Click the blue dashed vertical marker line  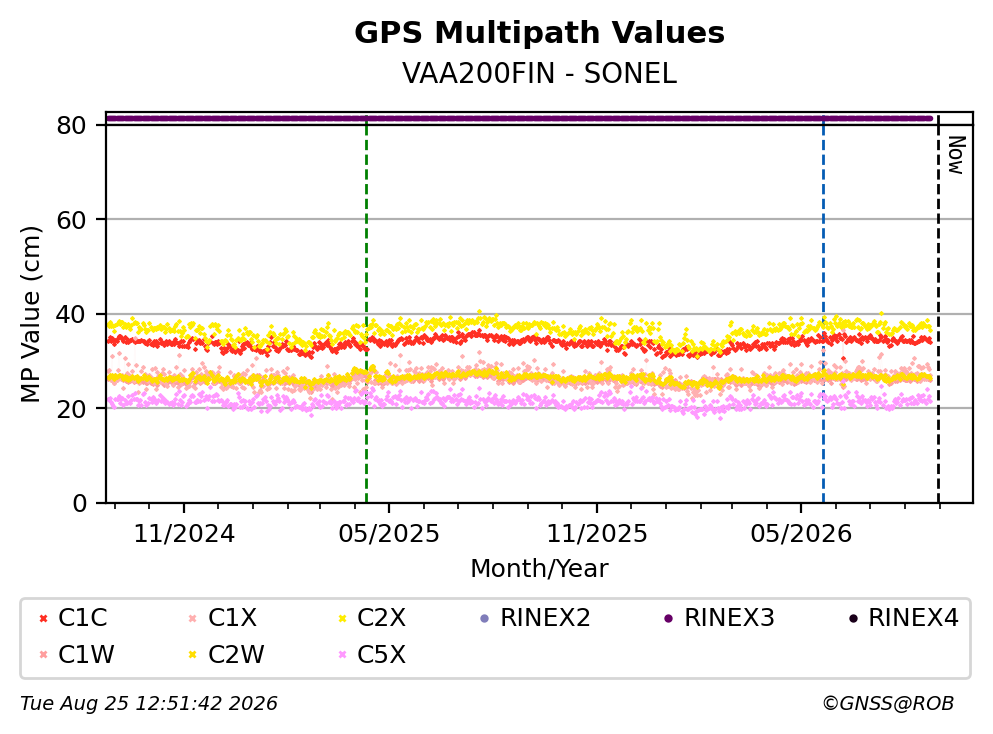click(823, 310)
